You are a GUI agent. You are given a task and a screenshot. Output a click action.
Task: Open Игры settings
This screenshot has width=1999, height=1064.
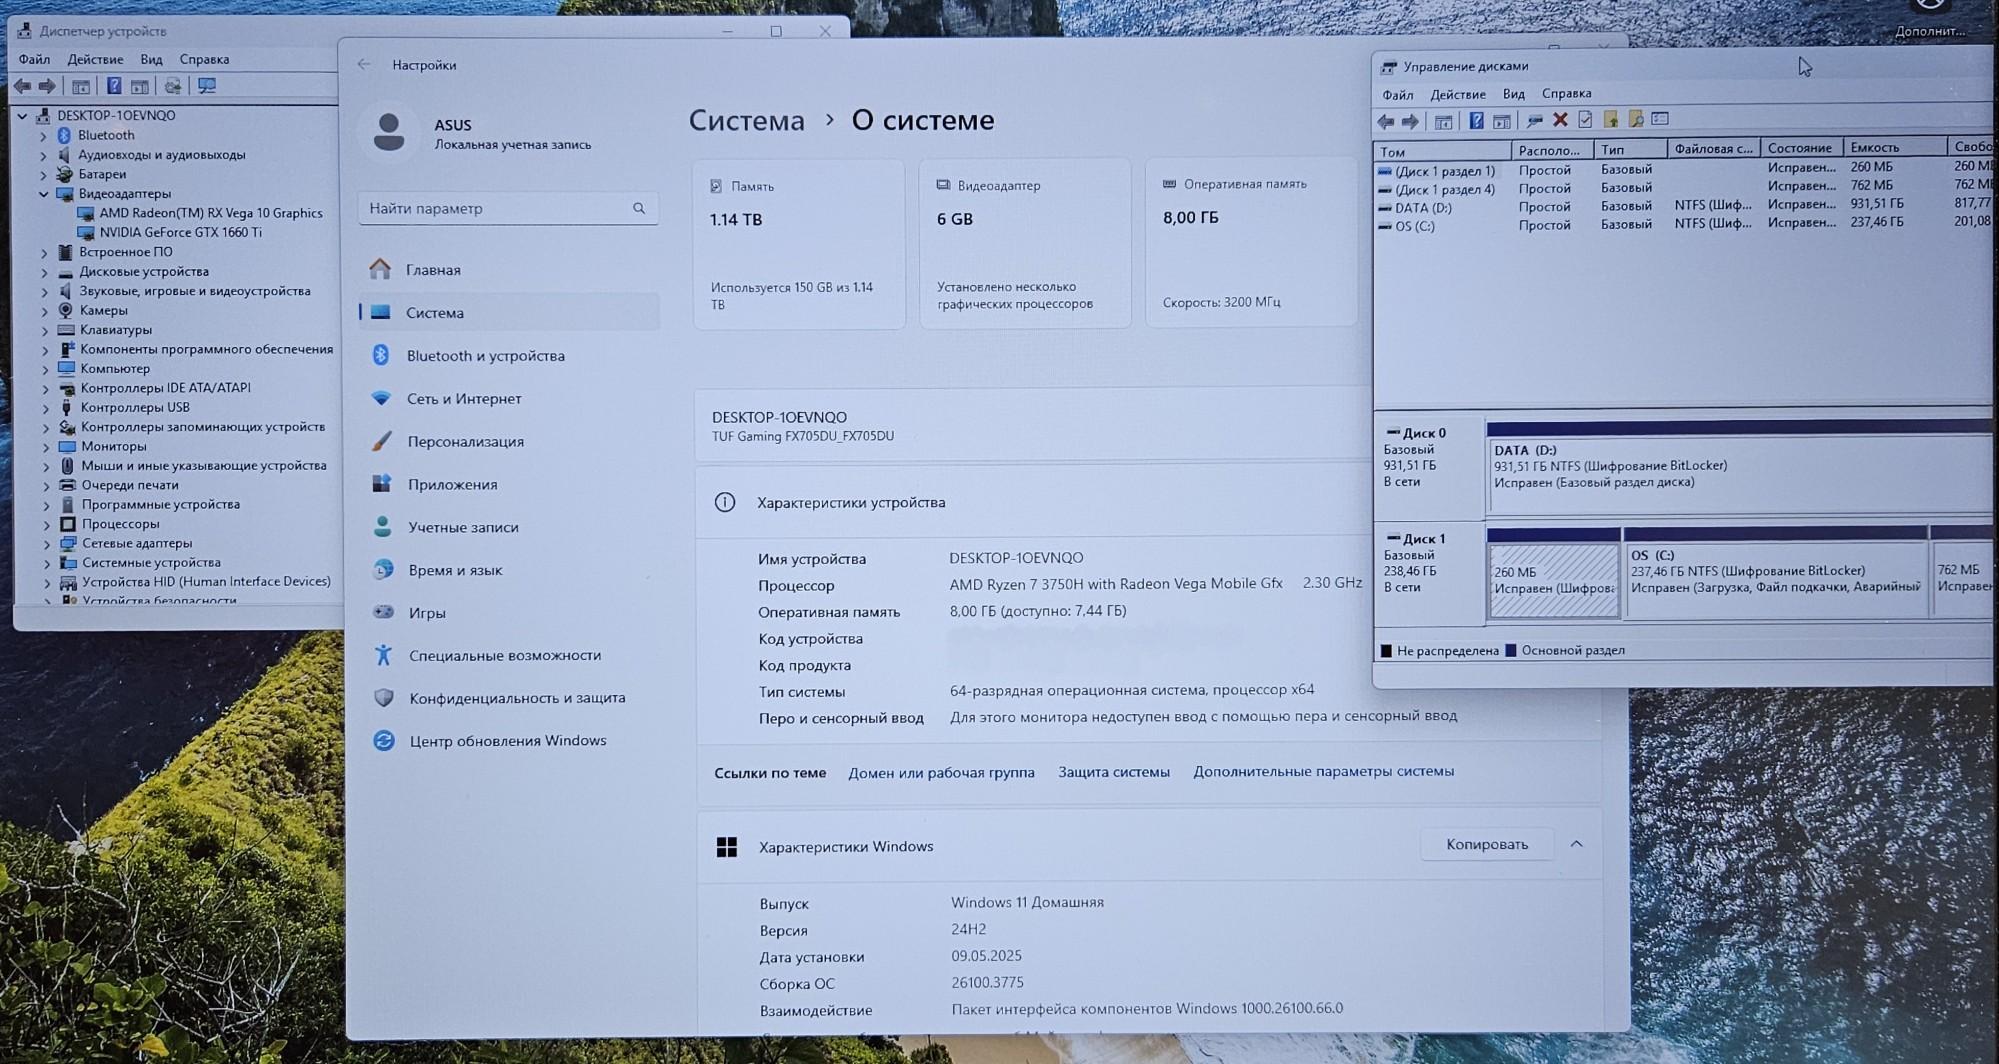pos(509,613)
